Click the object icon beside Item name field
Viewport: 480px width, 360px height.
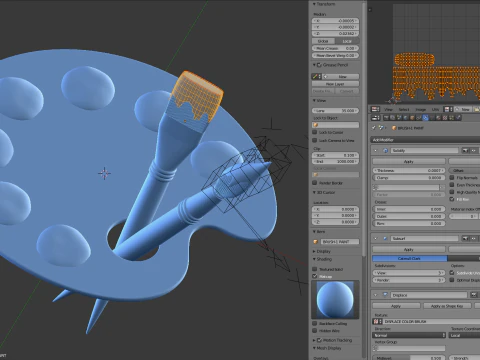coord(316,242)
